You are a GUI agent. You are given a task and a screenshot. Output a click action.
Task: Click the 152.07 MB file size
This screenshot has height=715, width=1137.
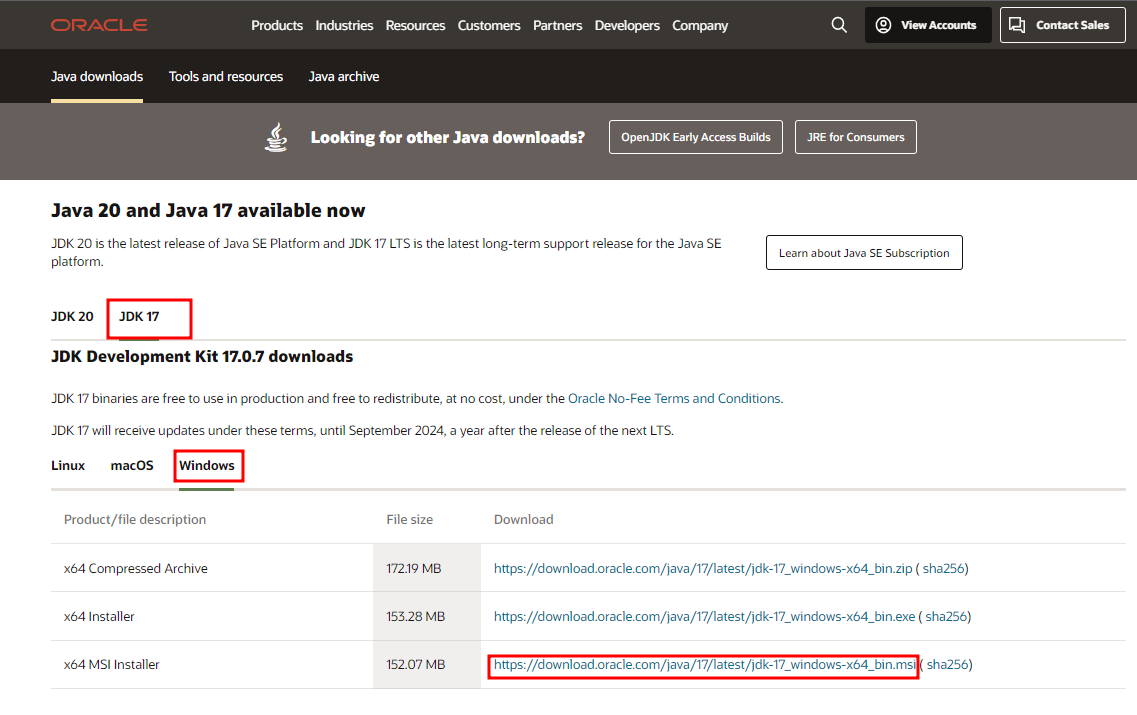click(x=415, y=664)
